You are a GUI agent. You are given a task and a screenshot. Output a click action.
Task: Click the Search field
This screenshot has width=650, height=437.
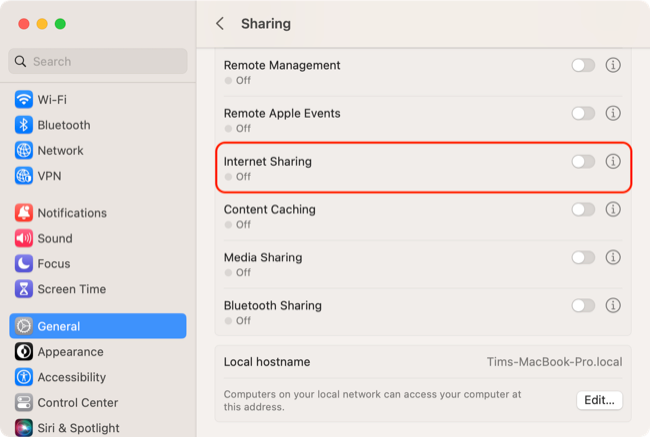pos(98,61)
